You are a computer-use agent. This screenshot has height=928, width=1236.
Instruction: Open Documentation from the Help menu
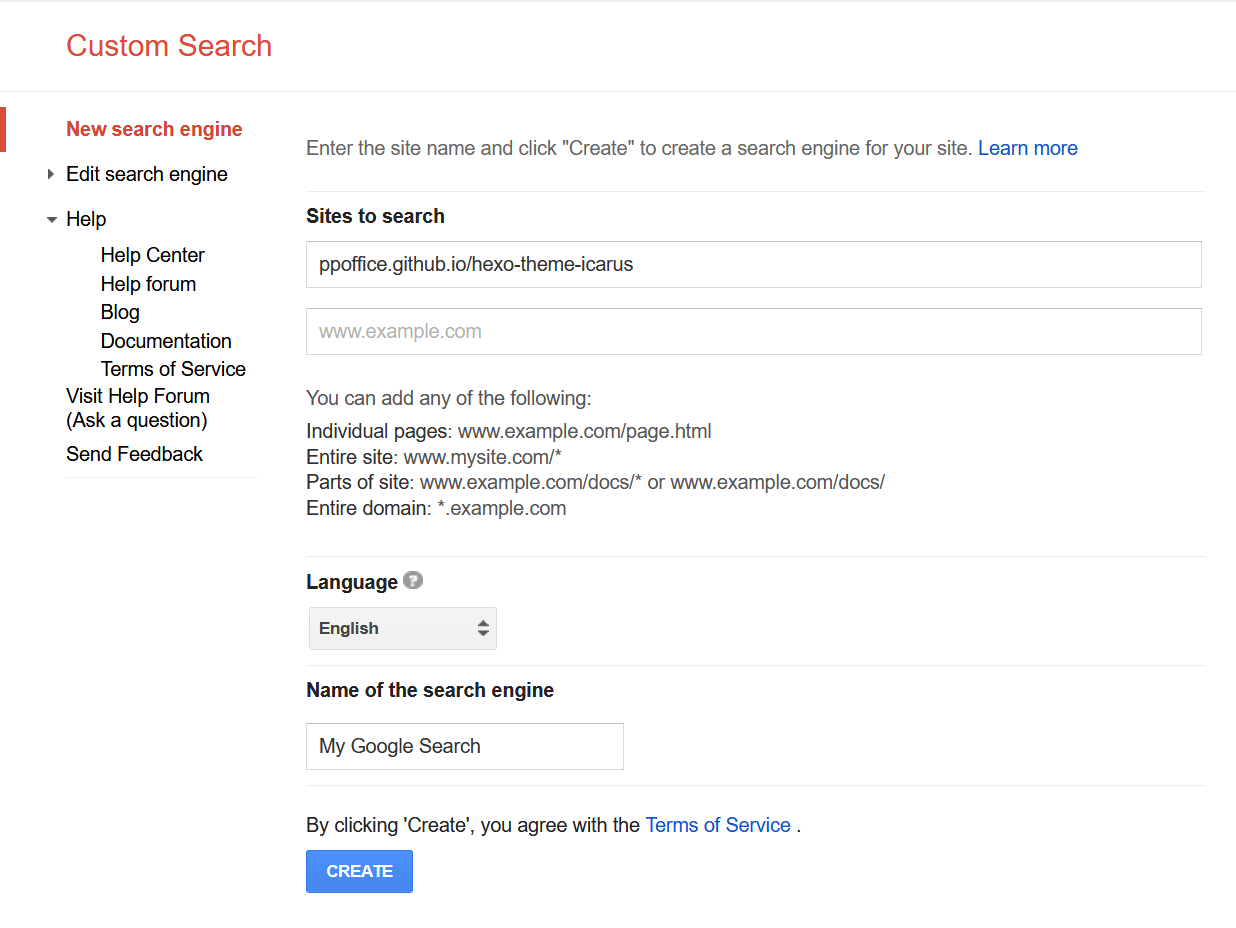pyautogui.click(x=166, y=341)
